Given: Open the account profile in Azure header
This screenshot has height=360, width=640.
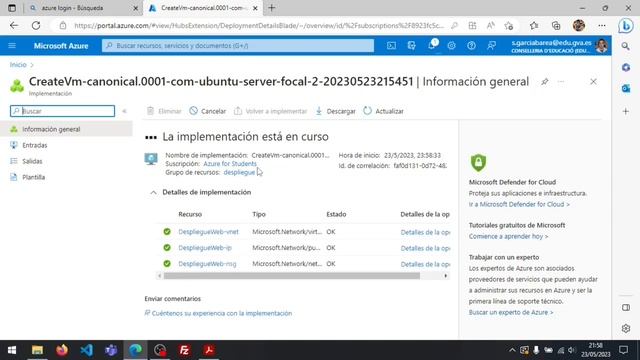Looking at the screenshot, I should [x=559, y=46].
